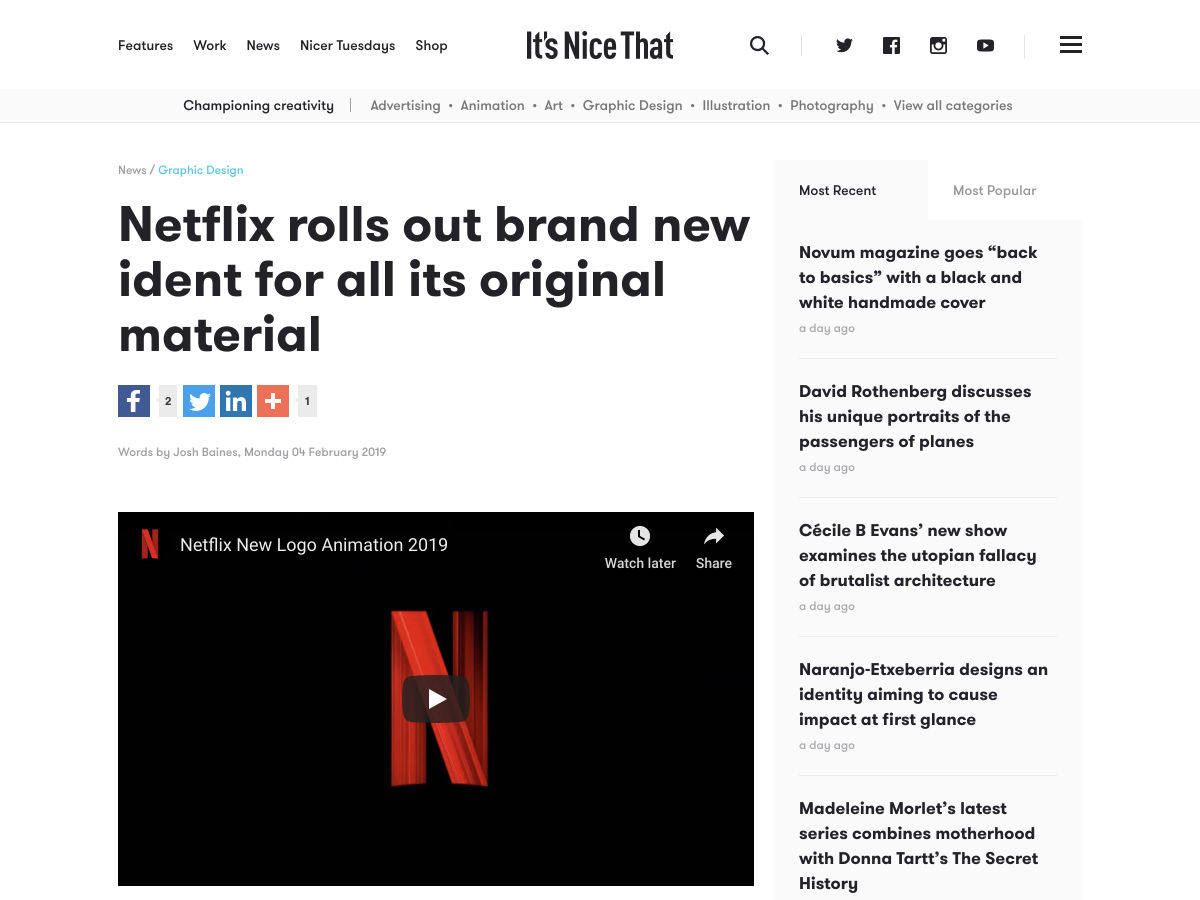
Task: Go to the Features section
Action: tap(145, 45)
